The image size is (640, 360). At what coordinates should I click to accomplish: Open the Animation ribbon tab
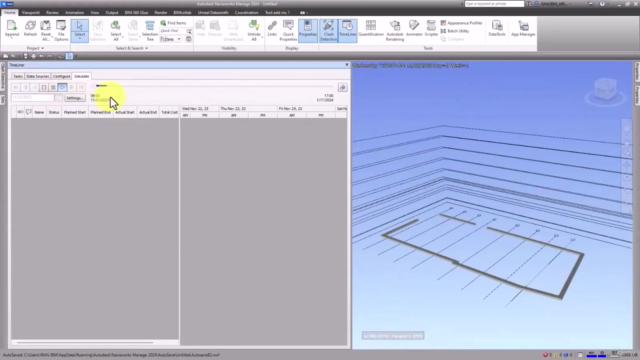pos(74,13)
